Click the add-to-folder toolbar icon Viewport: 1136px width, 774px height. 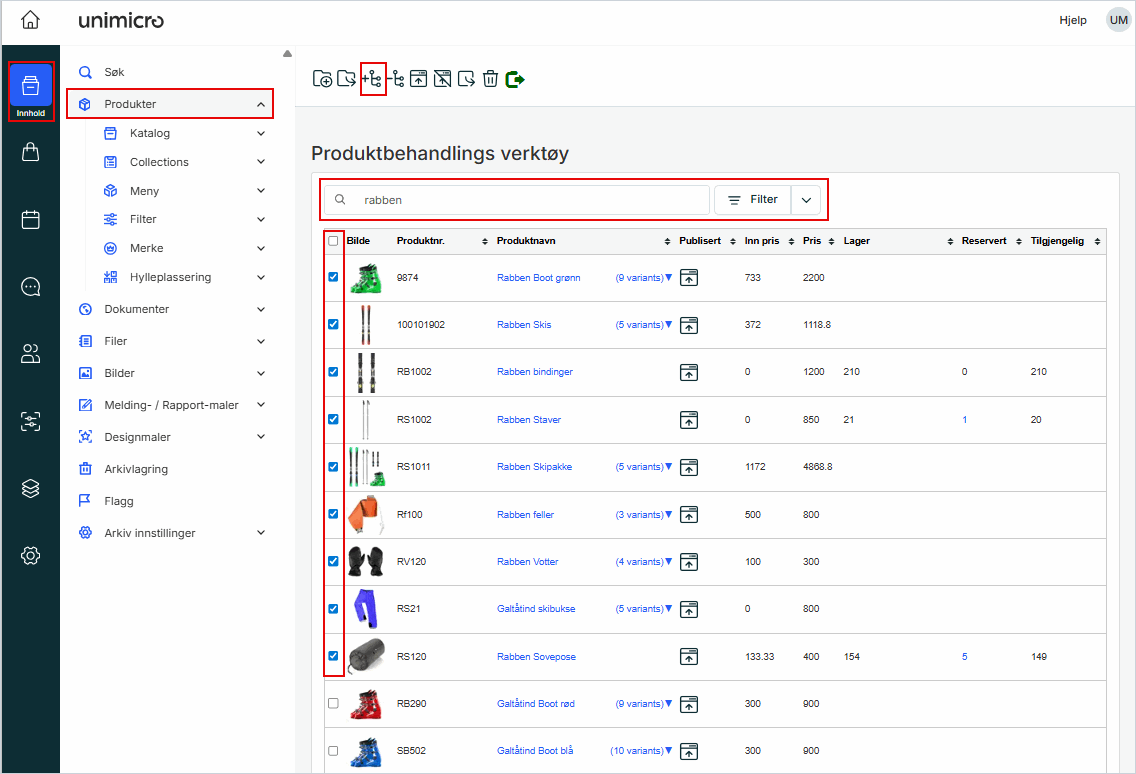[x=322, y=79]
